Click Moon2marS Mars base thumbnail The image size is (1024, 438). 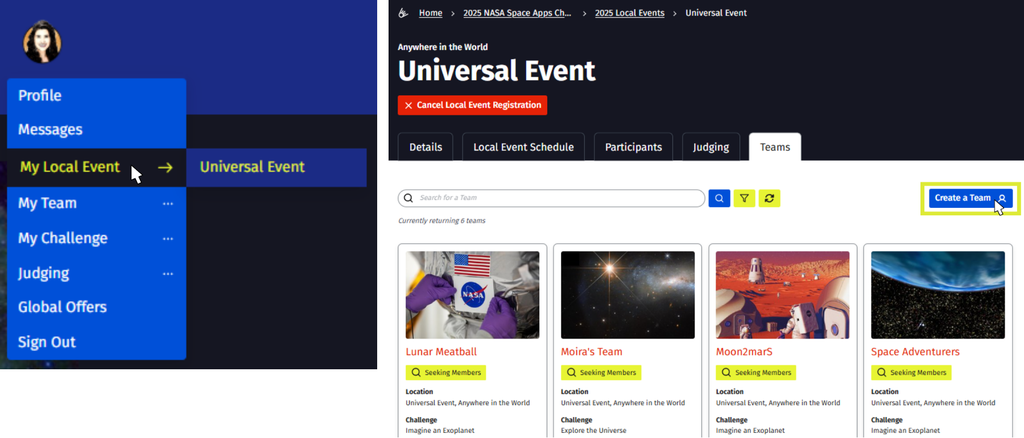pos(783,294)
